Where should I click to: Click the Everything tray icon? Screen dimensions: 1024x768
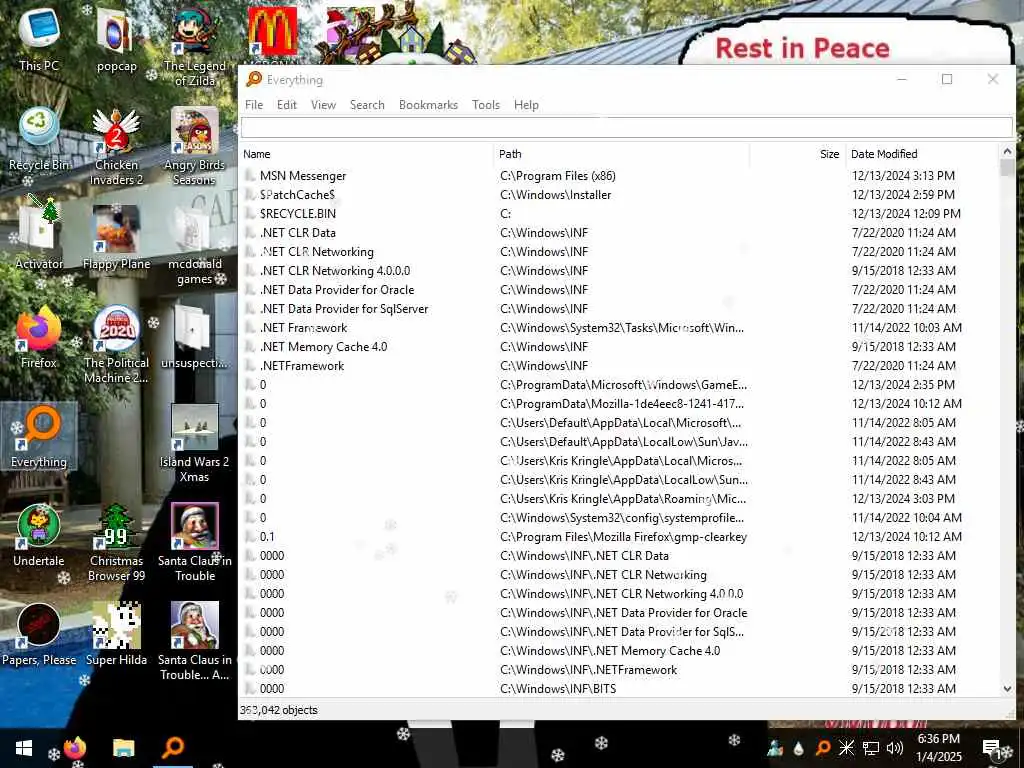click(823, 748)
